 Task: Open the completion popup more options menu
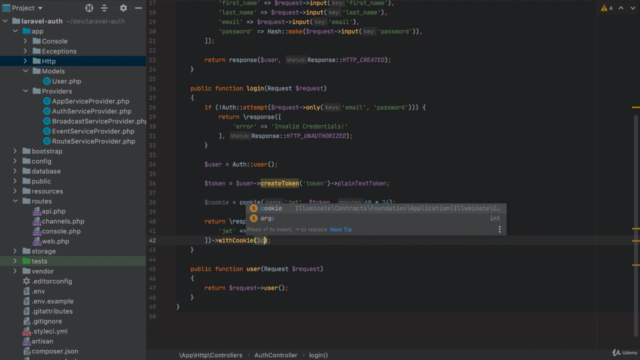[x=500, y=229]
